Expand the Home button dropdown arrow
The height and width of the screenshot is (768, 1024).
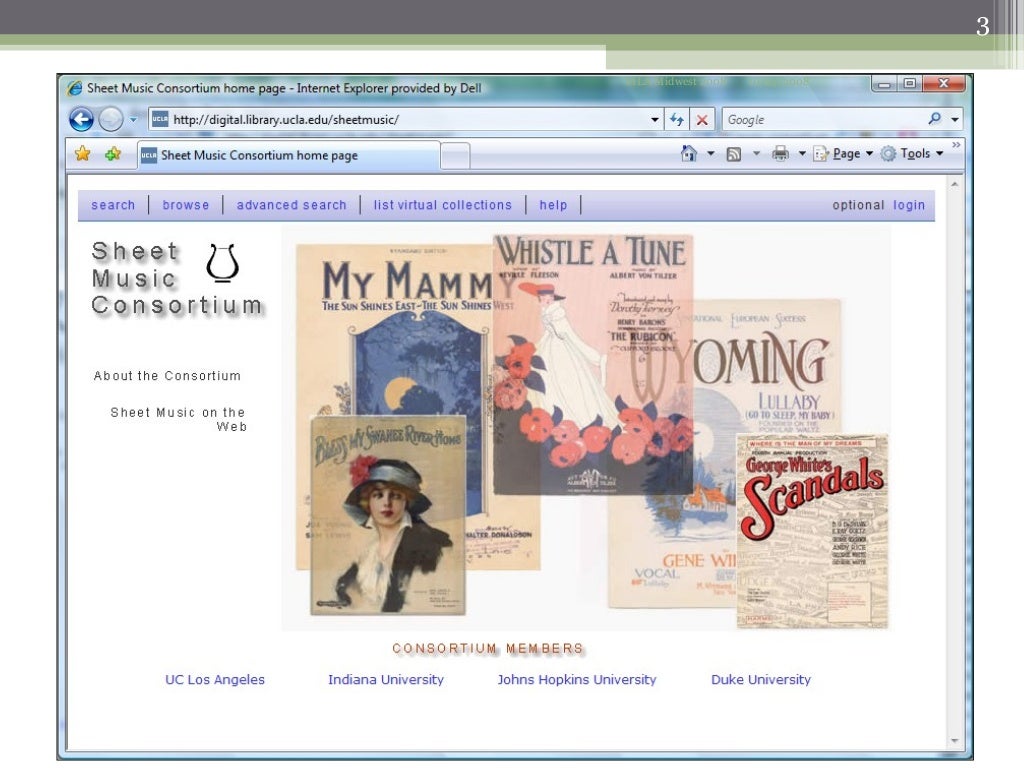pyautogui.click(x=711, y=153)
